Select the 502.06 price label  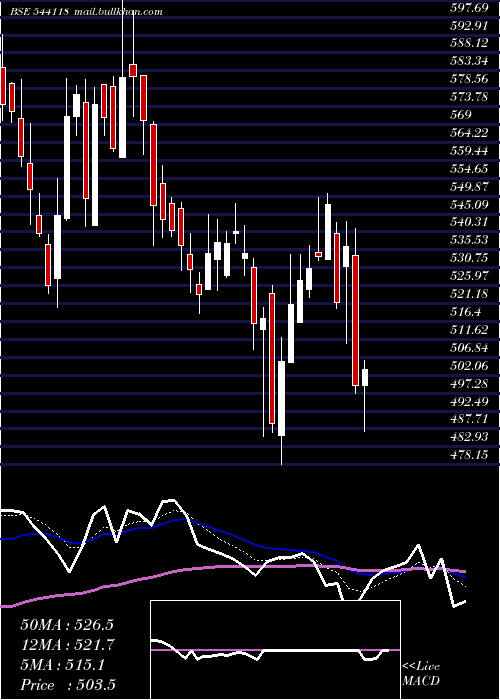(469, 366)
